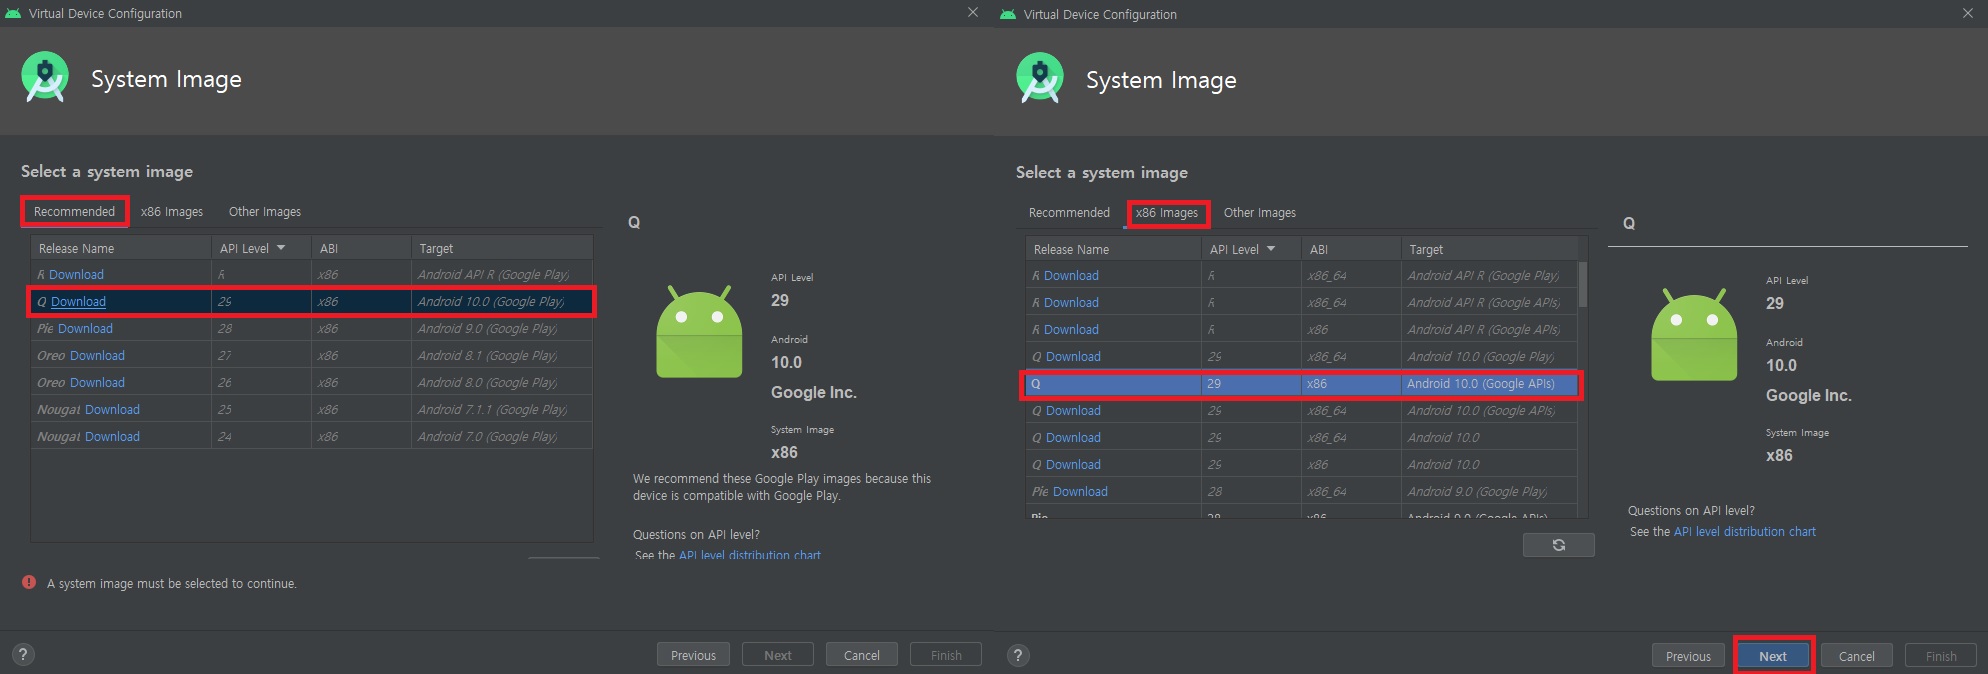Download Pie x86_64 image in right window

pyautogui.click(x=1080, y=492)
